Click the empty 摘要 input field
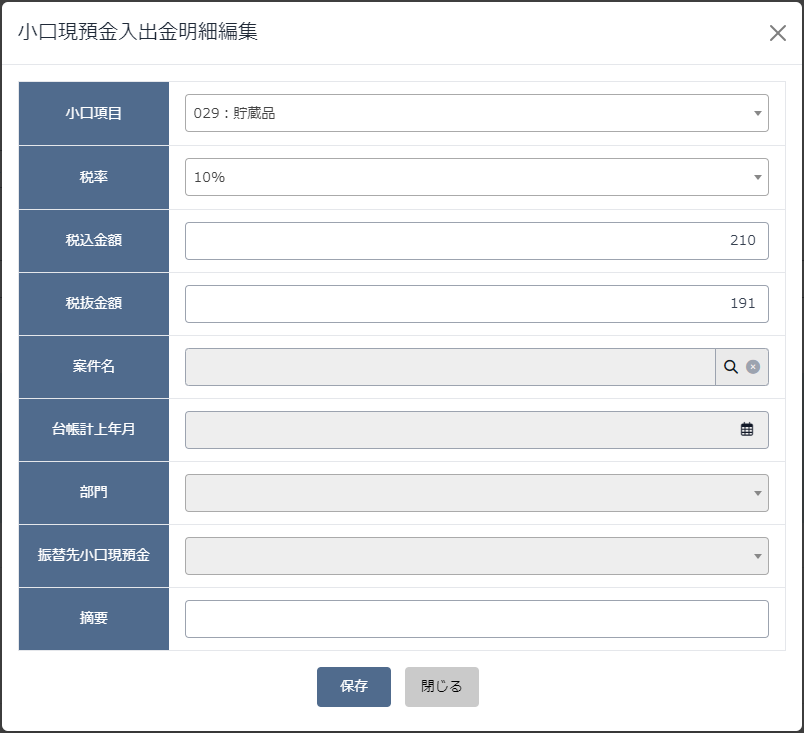The width and height of the screenshot is (804, 733). click(x=477, y=619)
